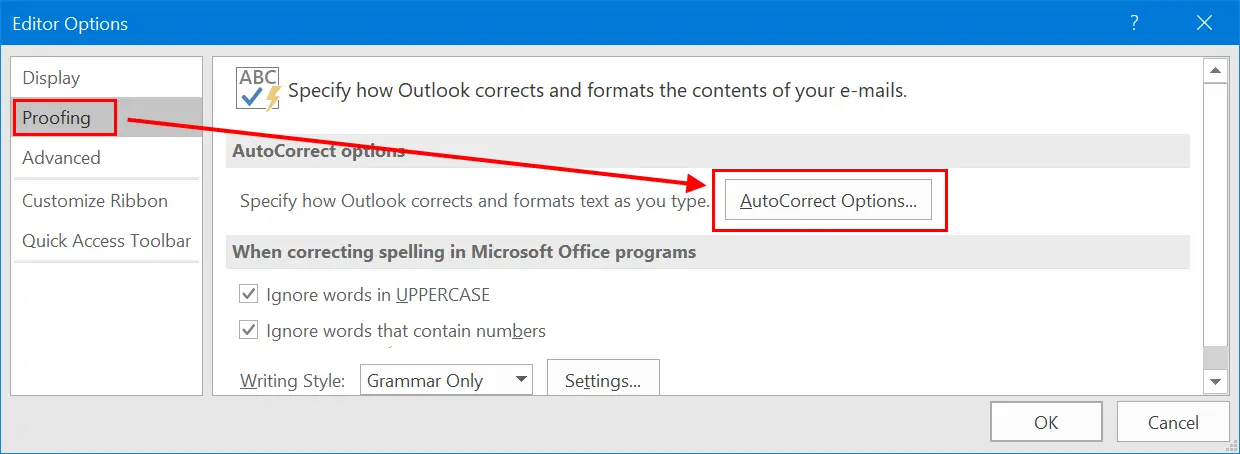Screen dimensions: 1240x454
Task: Click the scrollbar down arrow
Action: [x=1215, y=382]
